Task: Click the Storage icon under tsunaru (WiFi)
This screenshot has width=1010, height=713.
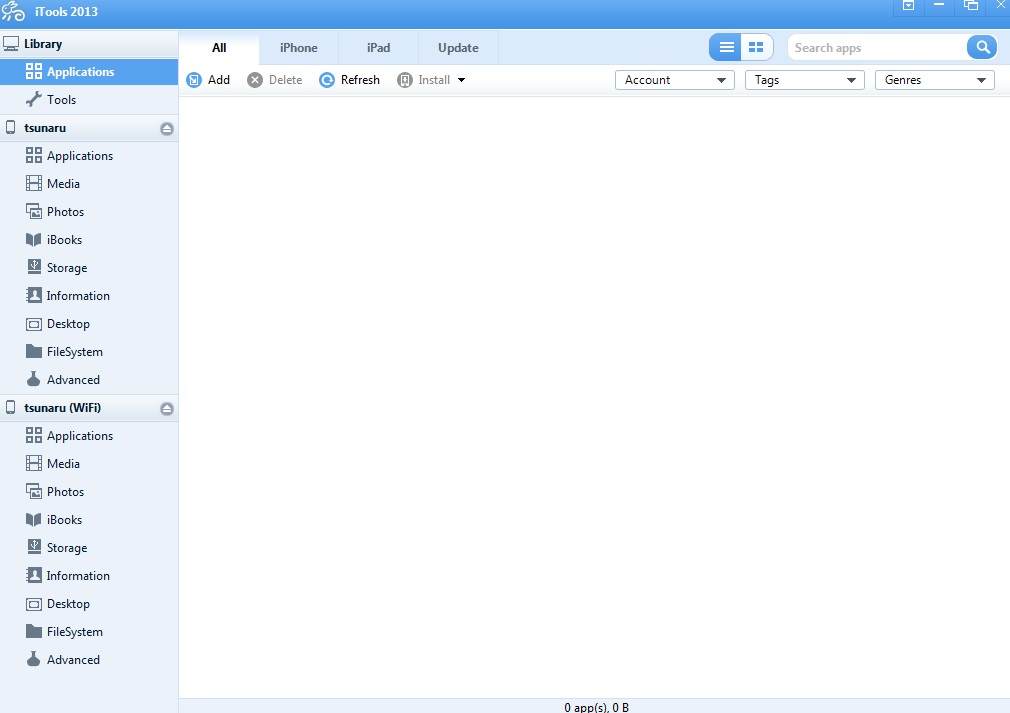Action: pos(33,547)
